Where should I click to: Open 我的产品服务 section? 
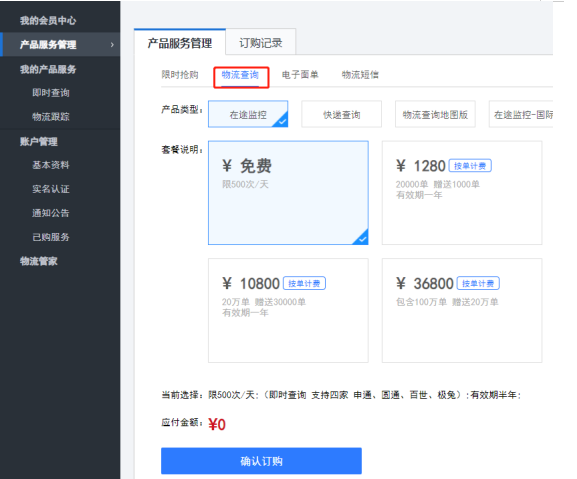(48, 69)
